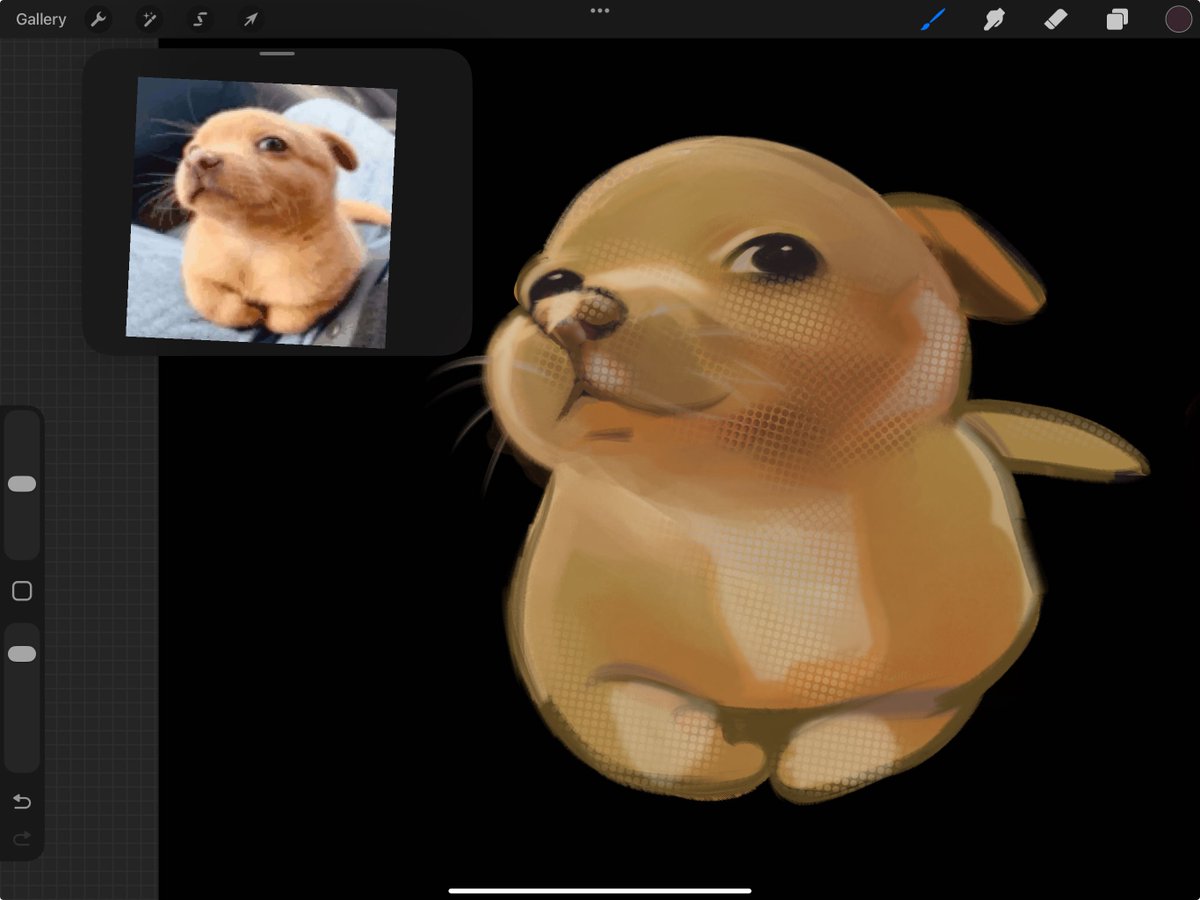Click the reference window grab handle
The width and height of the screenshot is (1200, 900).
[x=277, y=53]
